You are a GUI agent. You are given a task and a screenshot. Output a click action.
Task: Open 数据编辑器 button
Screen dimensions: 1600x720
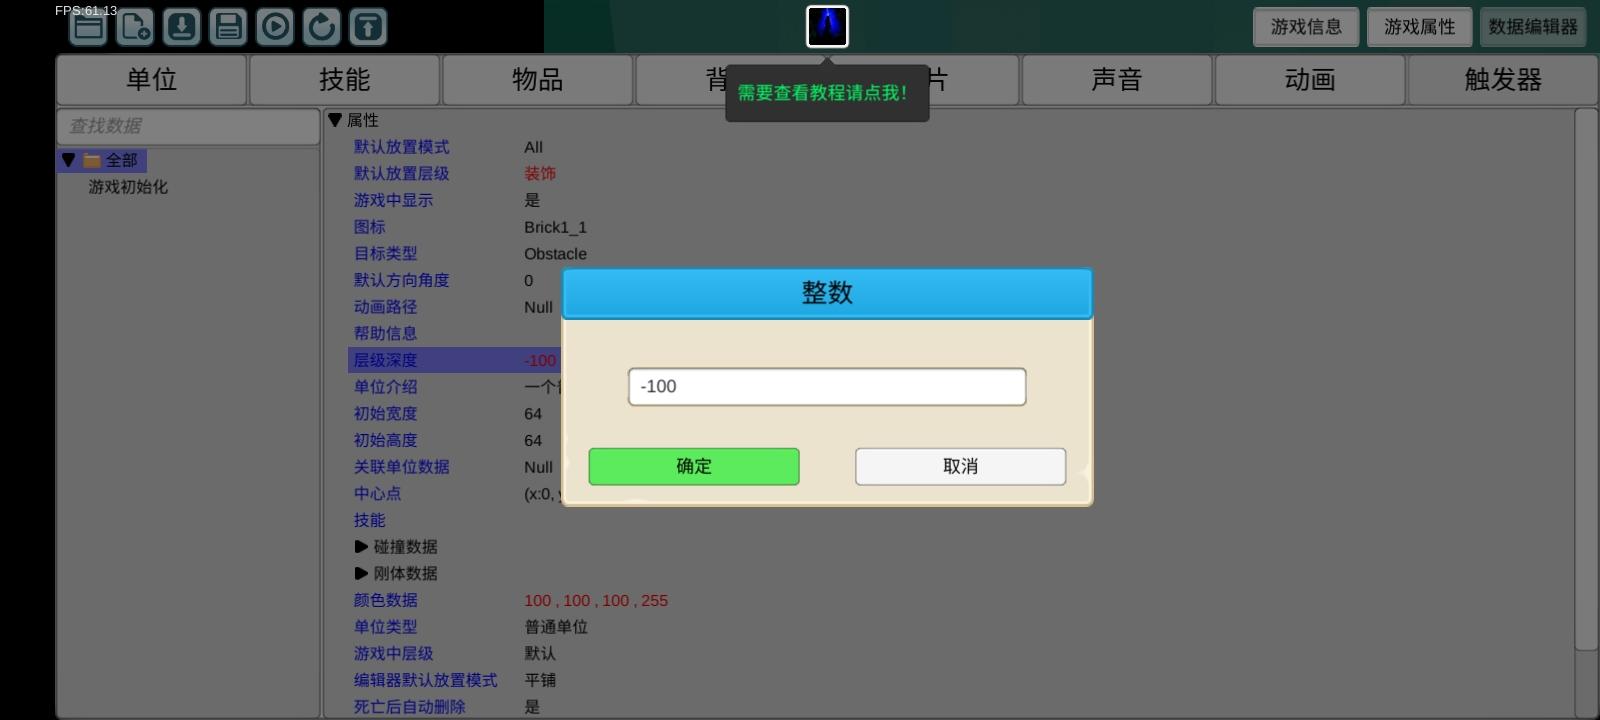click(1532, 27)
